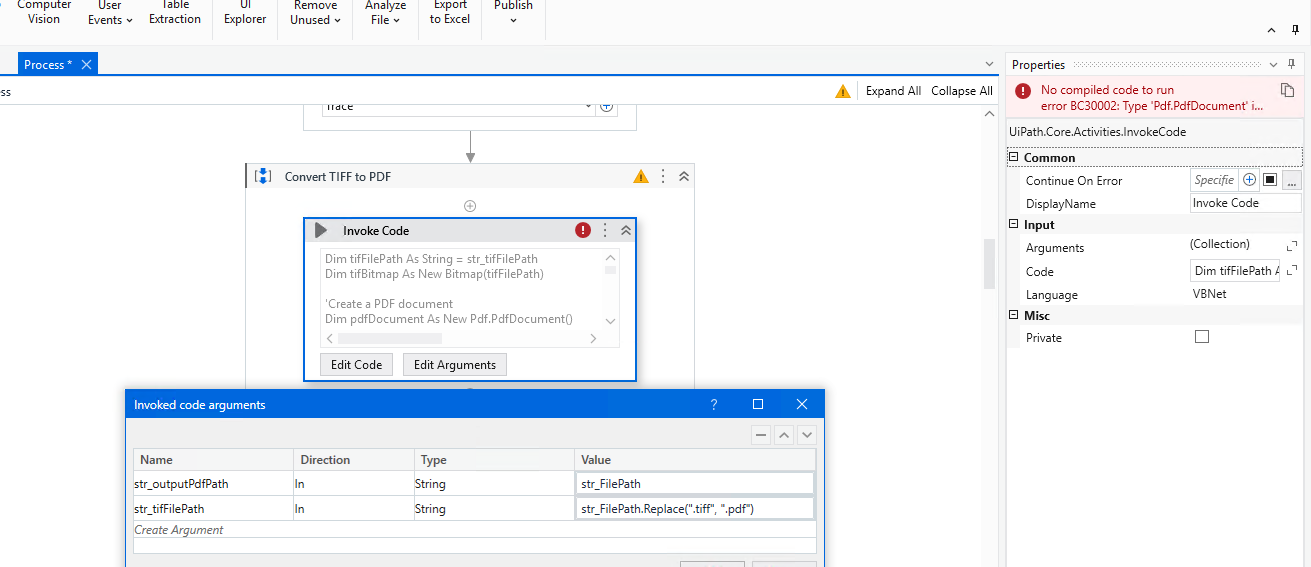The height and width of the screenshot is (567, 1311).
Task: Click red error icon on Invoke Code
Action: (x=583, y=230)
